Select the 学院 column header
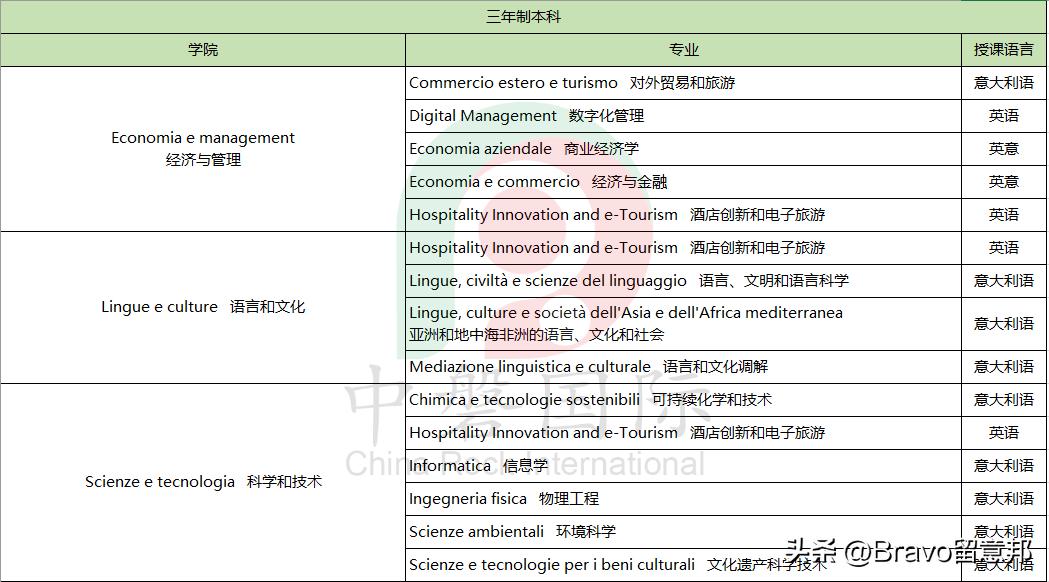The width and height of the screenshot is (1049, 582). (x=202, y=49)
